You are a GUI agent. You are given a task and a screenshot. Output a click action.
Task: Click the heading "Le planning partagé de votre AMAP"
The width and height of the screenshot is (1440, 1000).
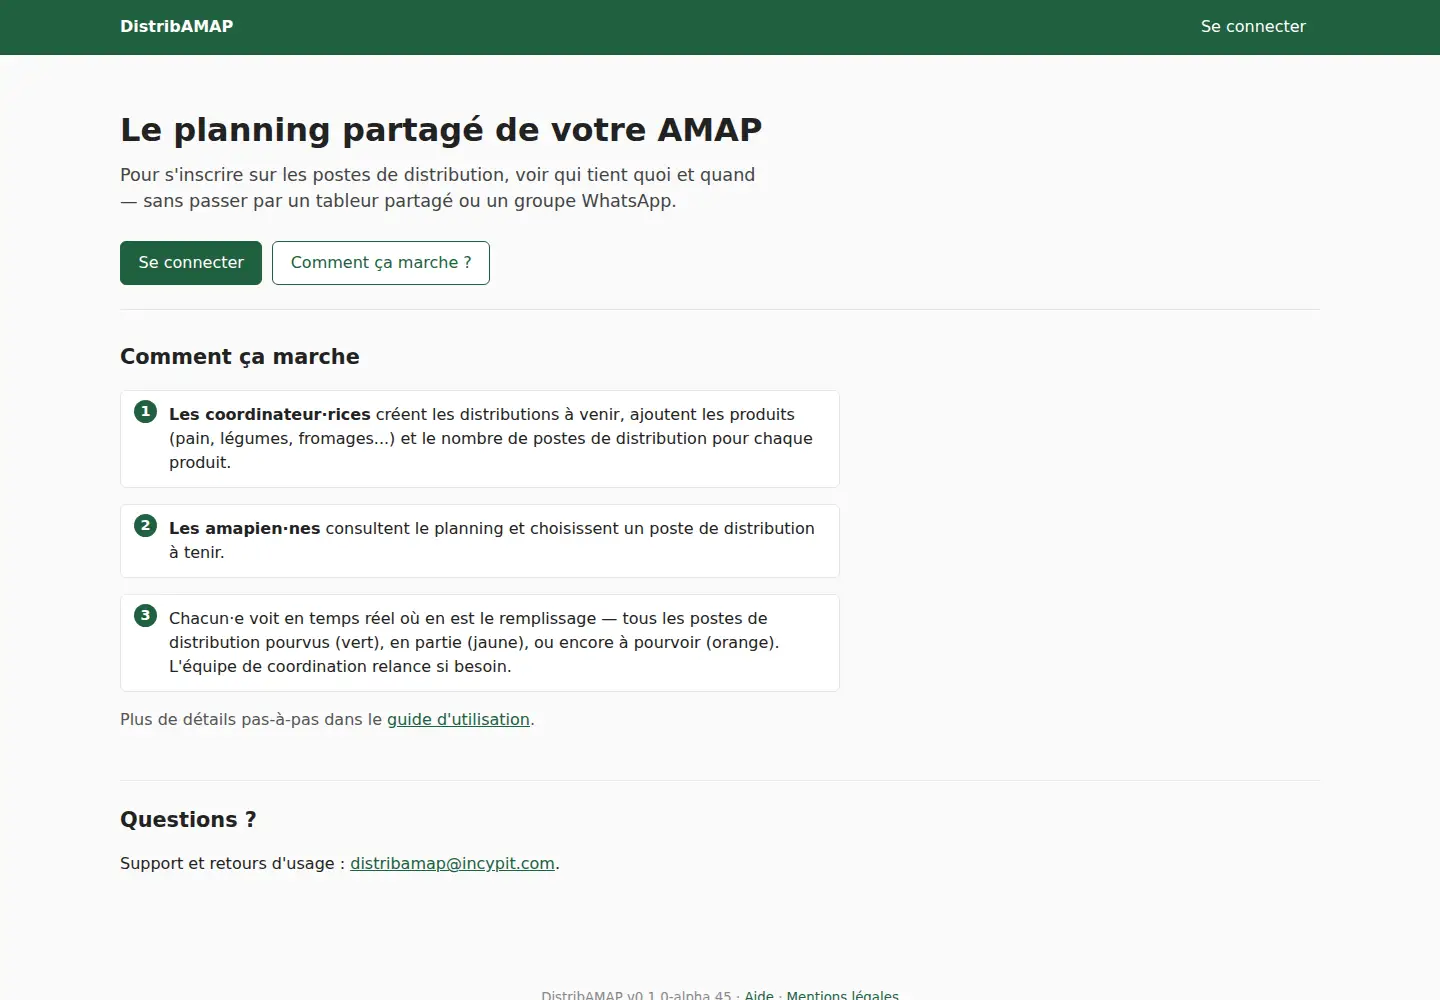pyautogui.click(x=441, y=130)
